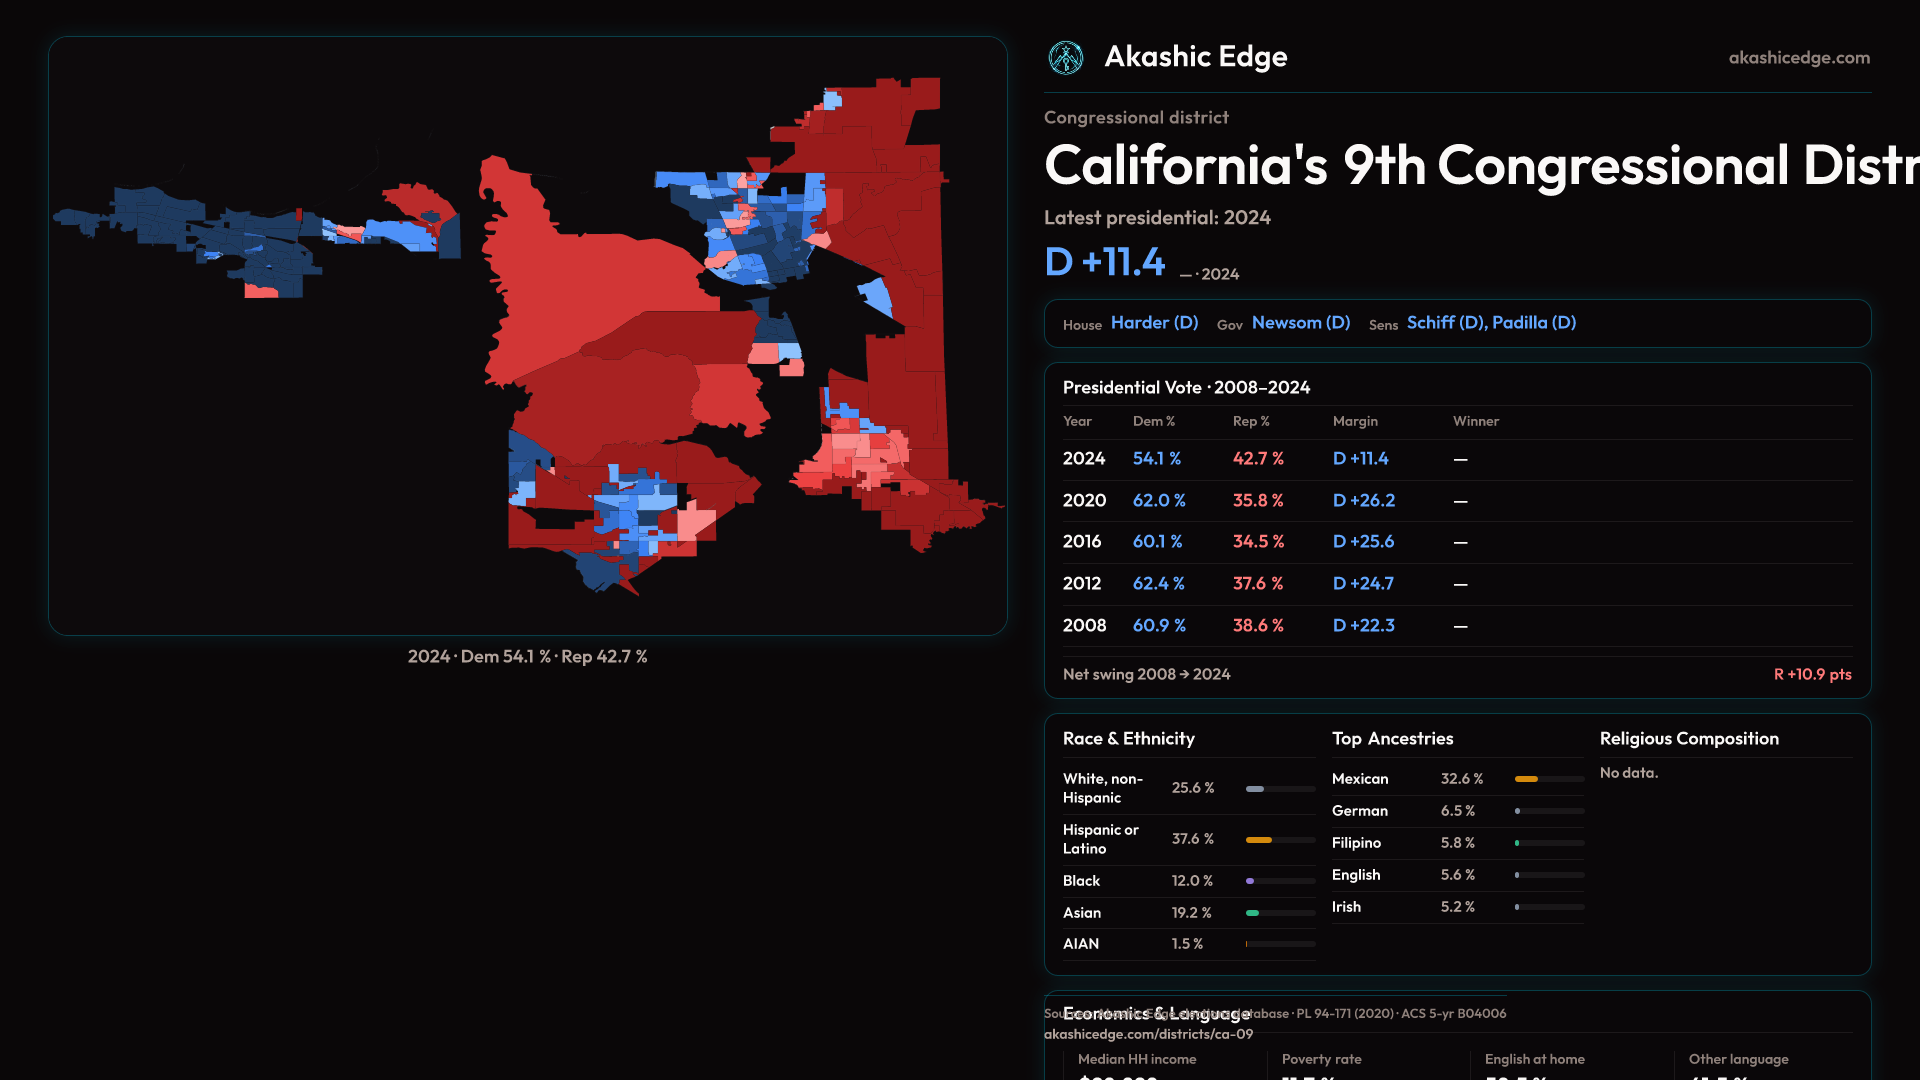Screen dimensions: 1920x1080
Task: Click the R +10.9 pts net swing value
Action: click(x=1811, y=675)
